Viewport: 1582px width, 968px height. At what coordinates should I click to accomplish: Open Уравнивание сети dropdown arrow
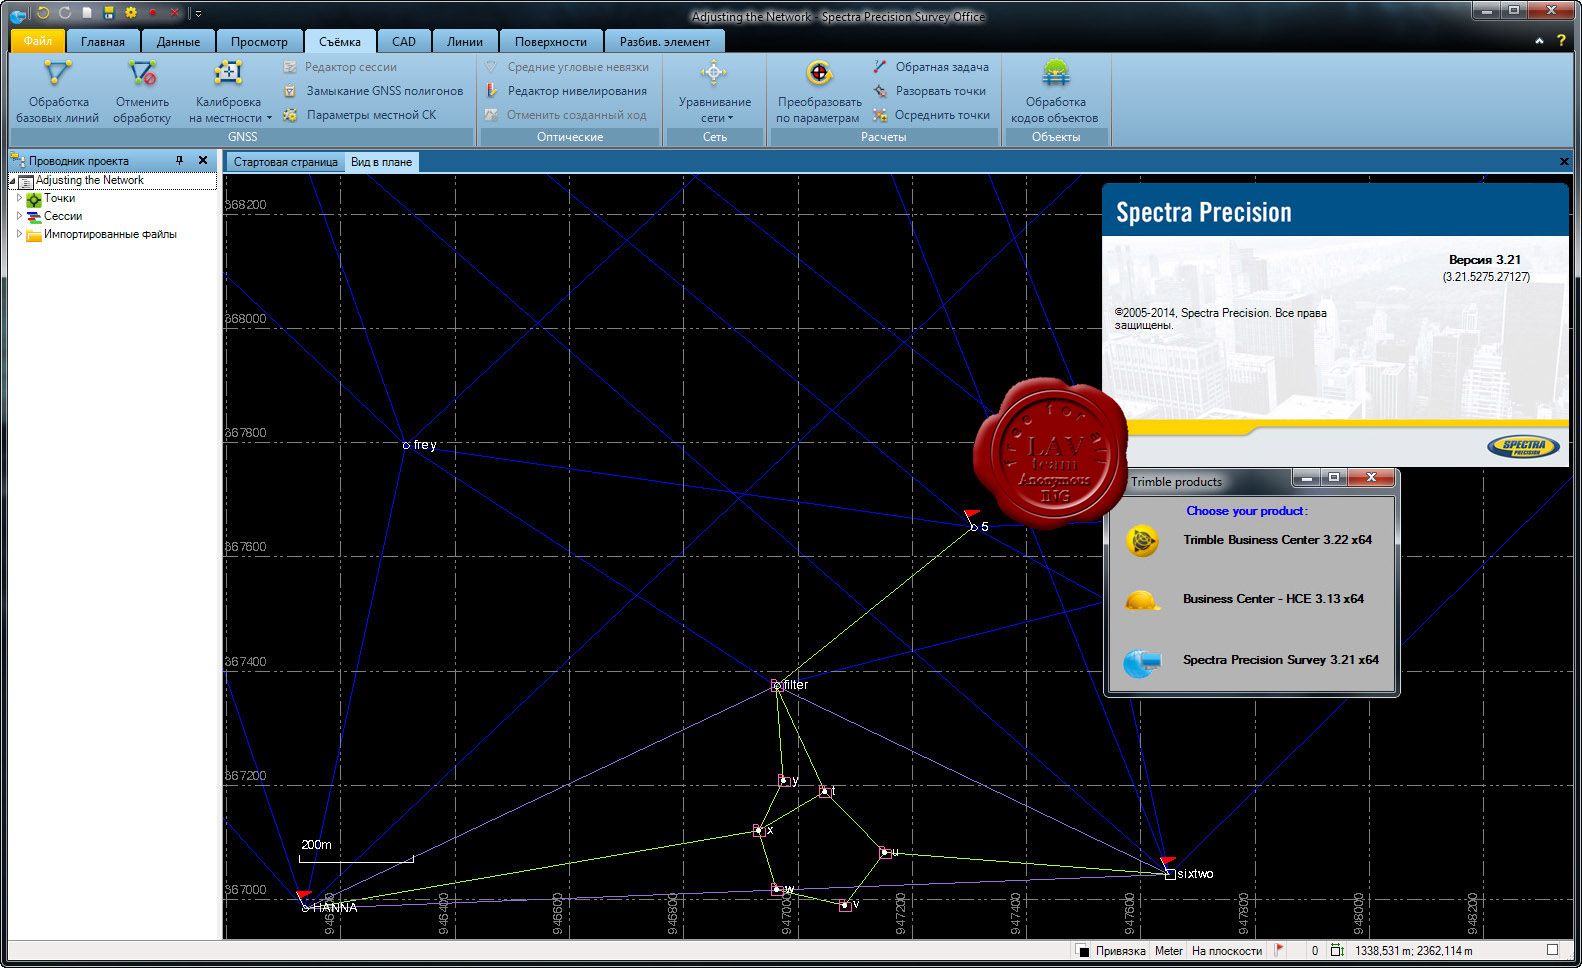tap(731, 118)
